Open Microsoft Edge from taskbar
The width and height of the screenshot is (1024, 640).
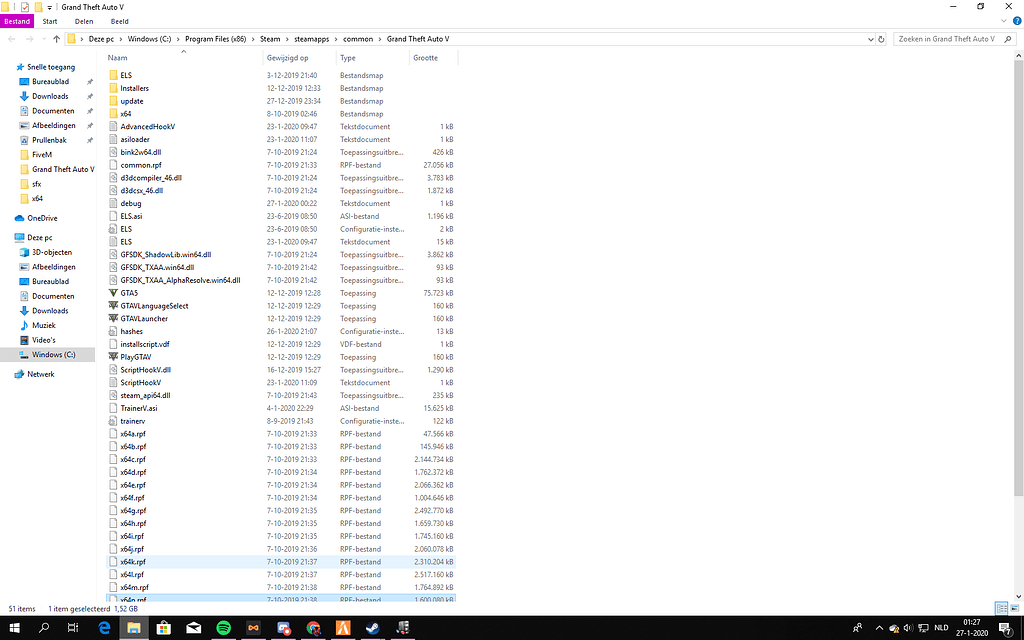[104, 628]
